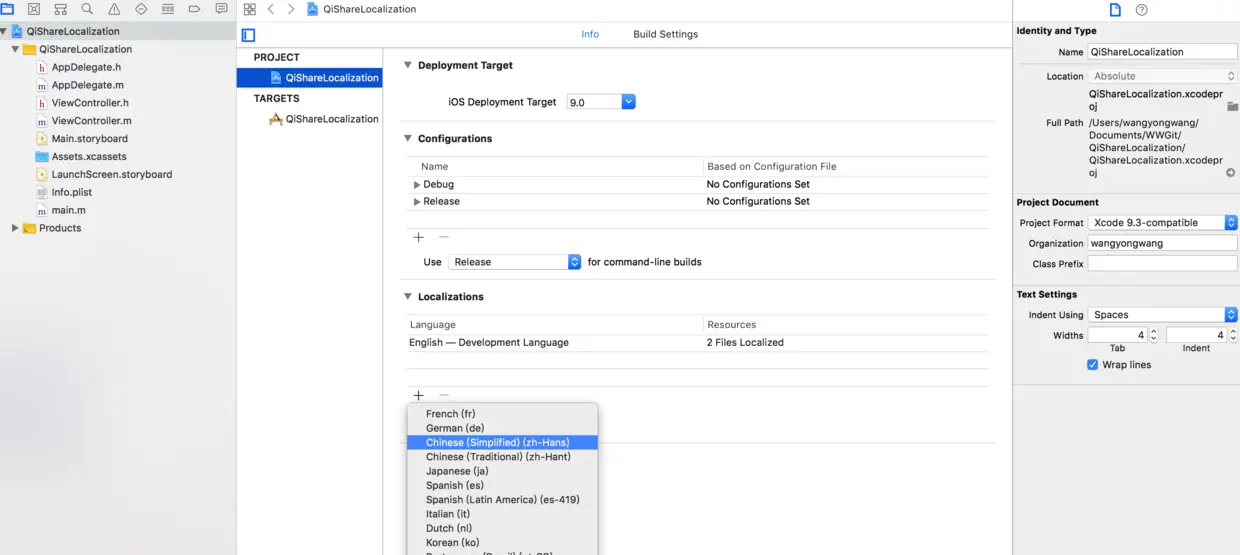Toggle the project and targets list sidebar

pyautogui.click(x=248, y=35)
